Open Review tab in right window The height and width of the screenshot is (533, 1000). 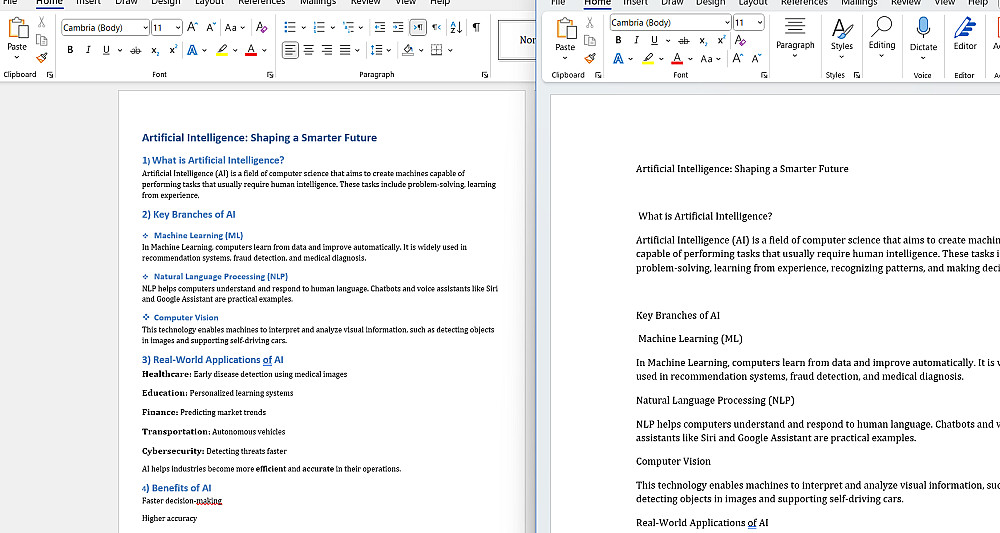906,3
